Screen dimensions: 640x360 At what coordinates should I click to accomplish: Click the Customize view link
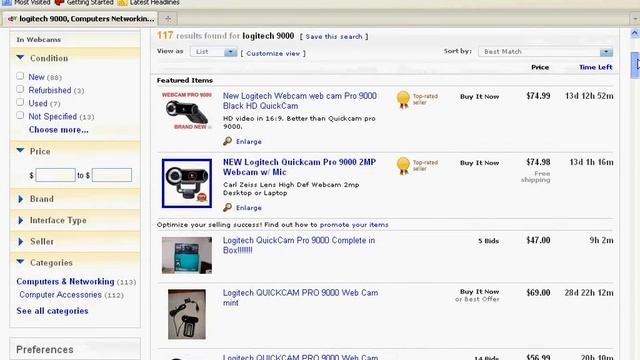click(x=273, y=53)
